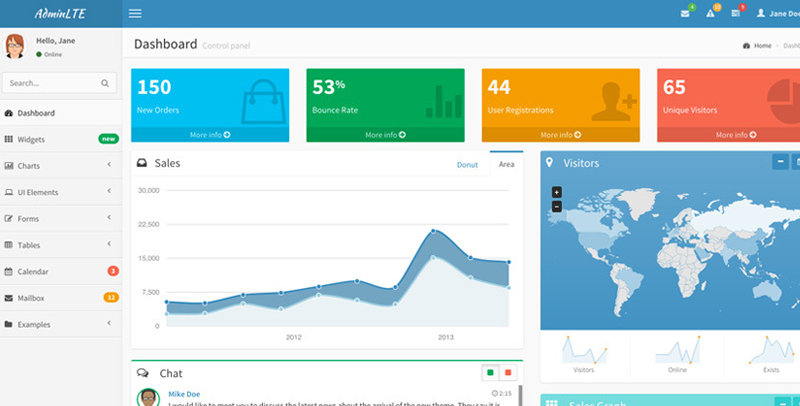Click the 2:15 timestamp in chat
The height and width of the screenshot is (406, 800).
pyautogui.click(x=502, y=394)
